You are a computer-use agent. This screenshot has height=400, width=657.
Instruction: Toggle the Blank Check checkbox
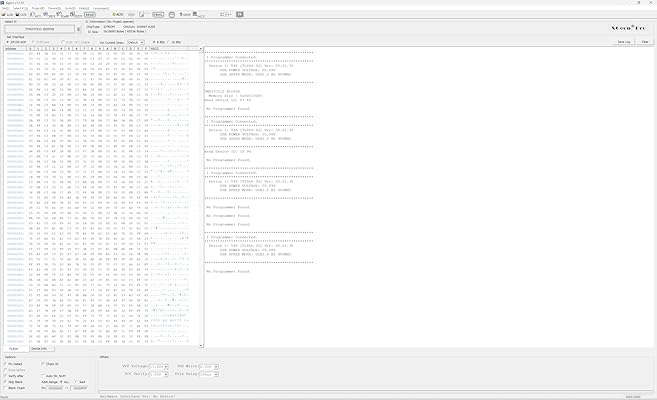[5, 388]
